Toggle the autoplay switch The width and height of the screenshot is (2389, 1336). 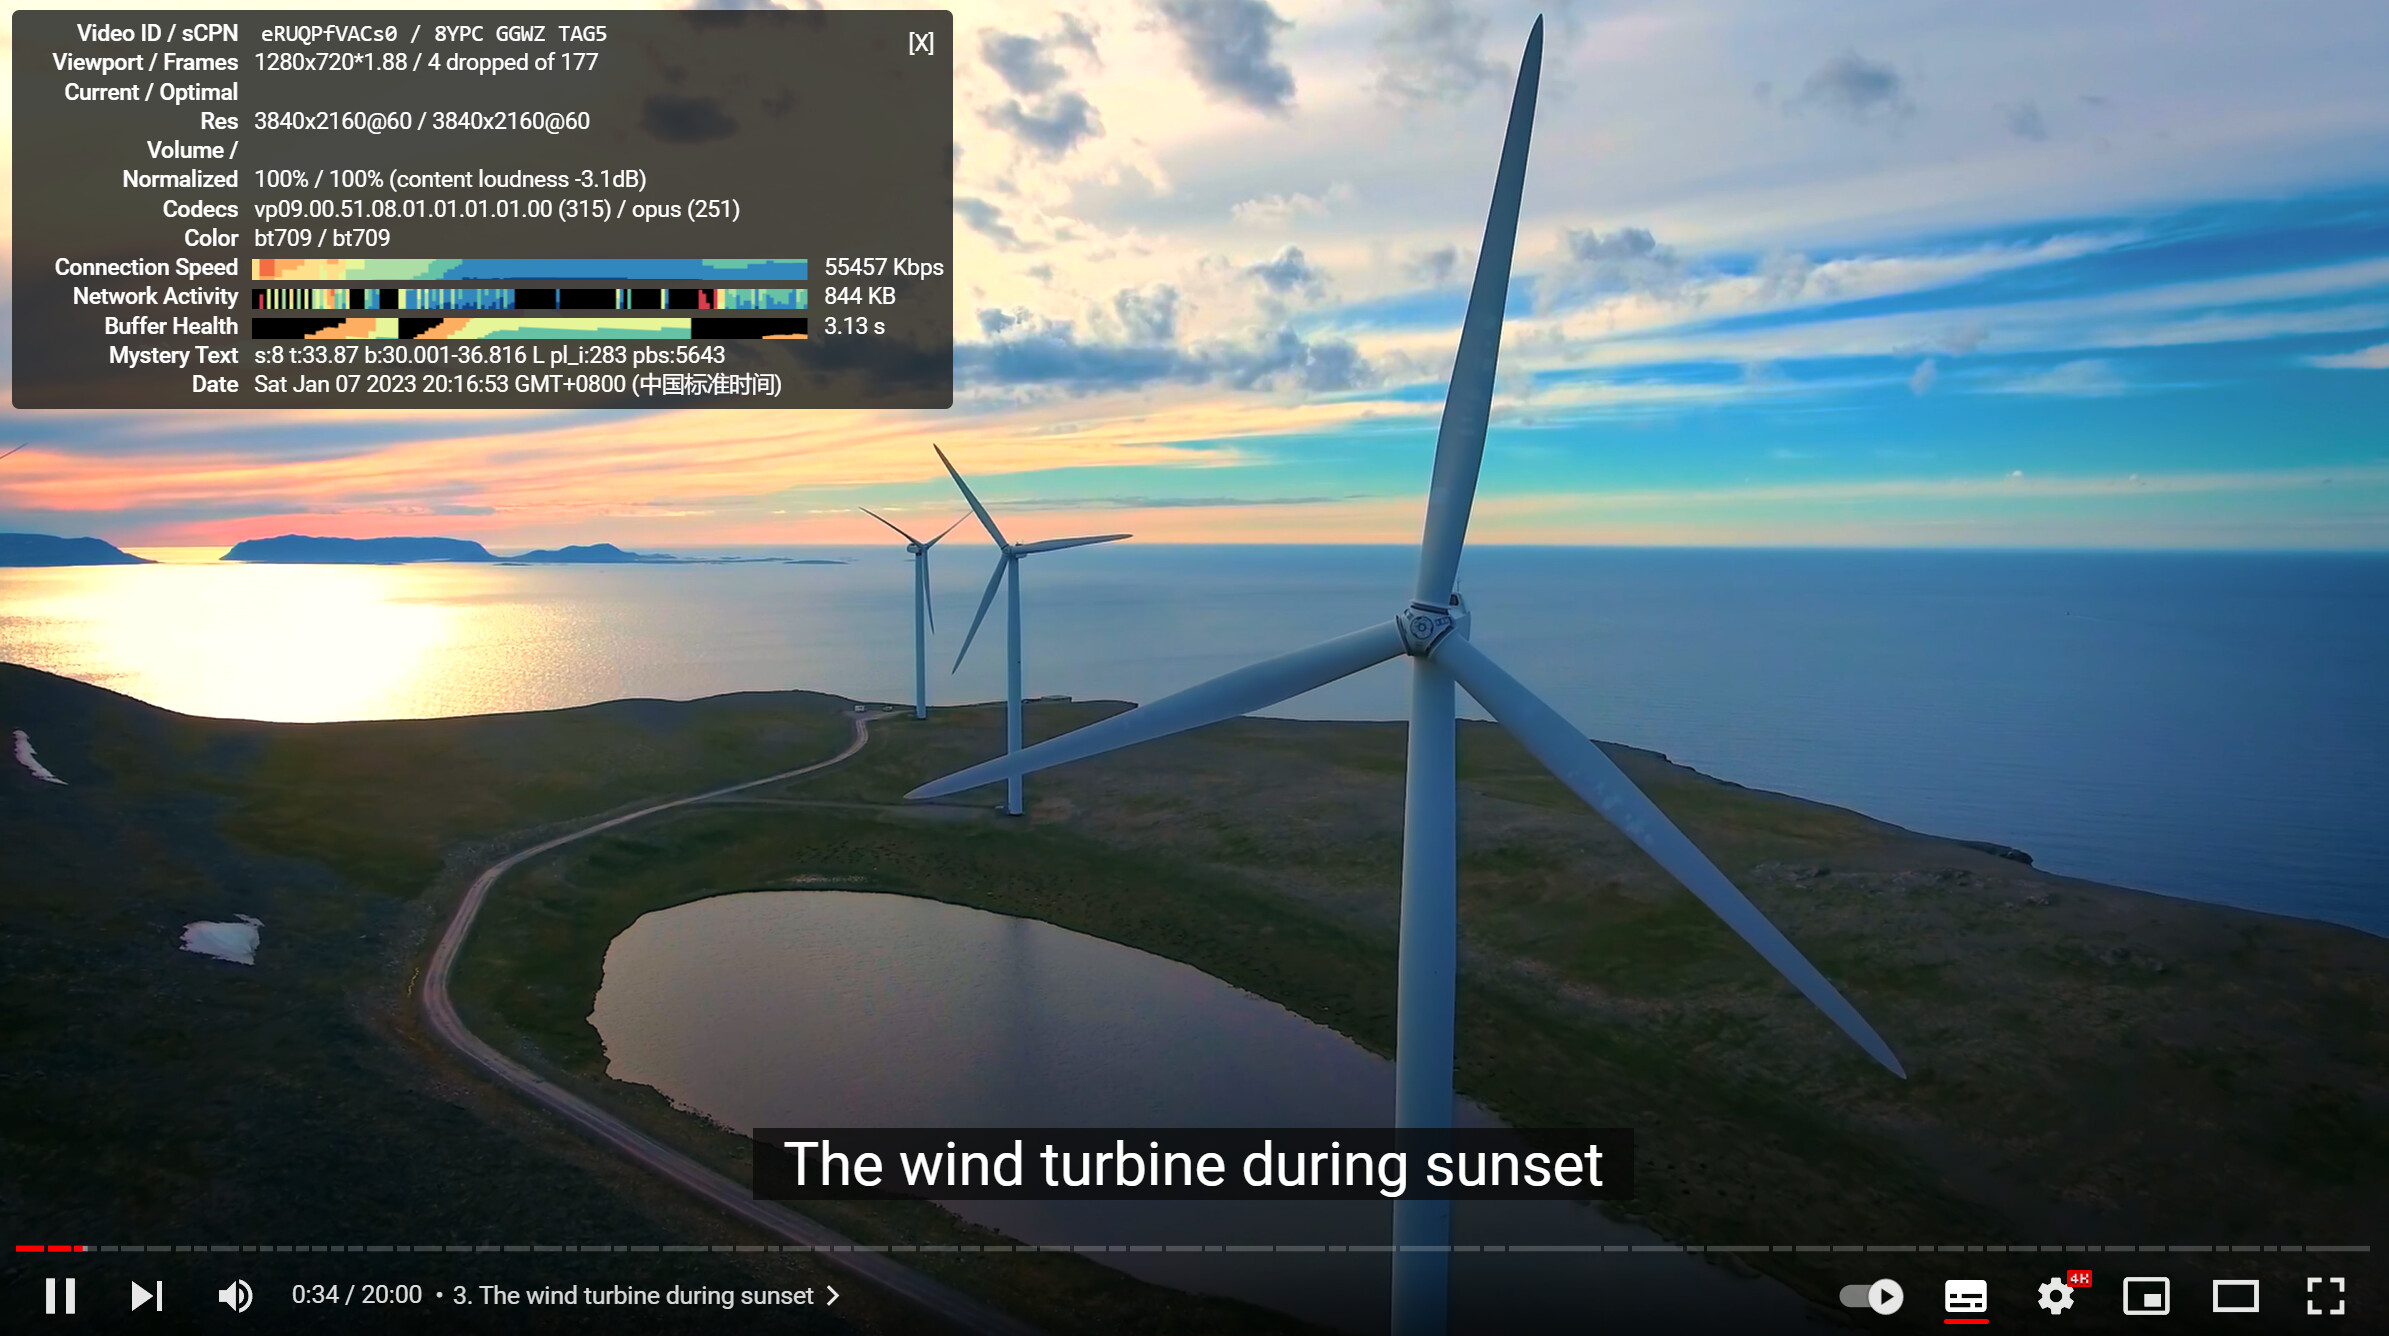point(1871,1296)
